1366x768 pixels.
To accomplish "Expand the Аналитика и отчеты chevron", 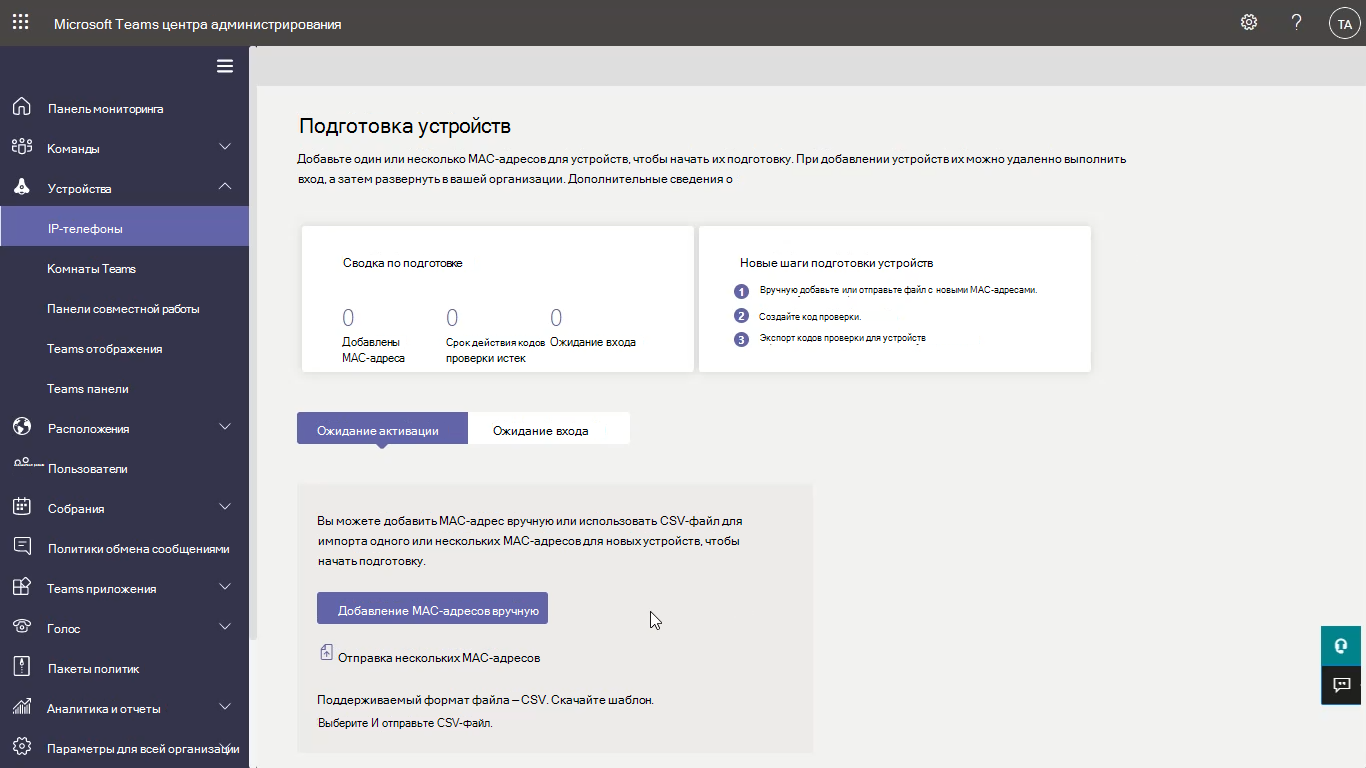I will coord(225,707).
